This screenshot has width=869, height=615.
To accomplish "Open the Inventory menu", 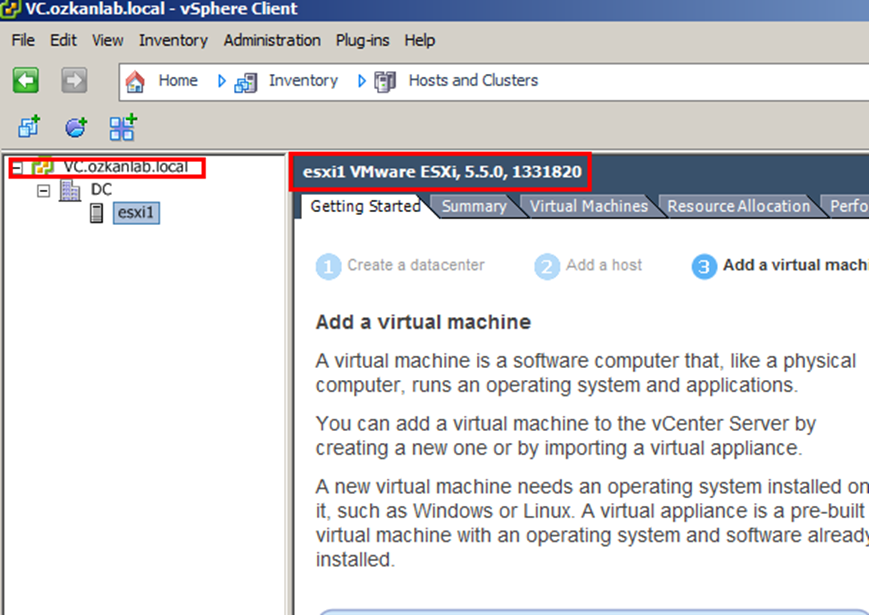I will pyautogui.click(x=173, y=40).
